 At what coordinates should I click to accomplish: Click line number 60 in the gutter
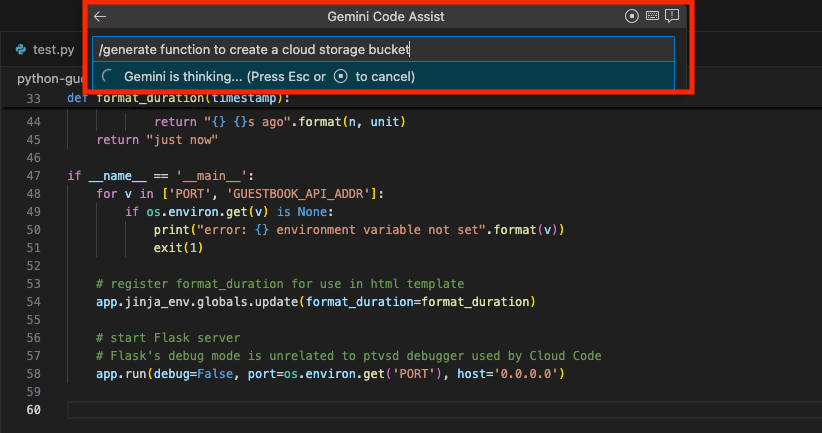[x=36, y=409]
